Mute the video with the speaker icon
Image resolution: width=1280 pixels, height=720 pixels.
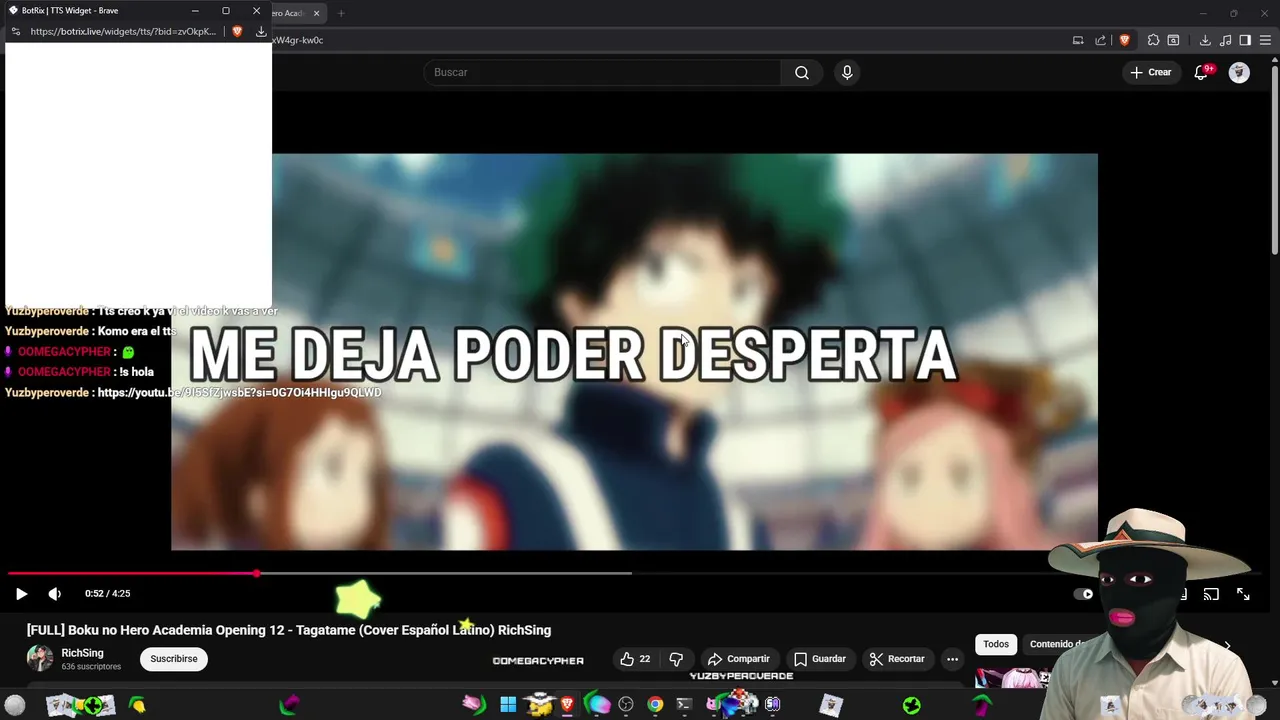pos(55,594)
